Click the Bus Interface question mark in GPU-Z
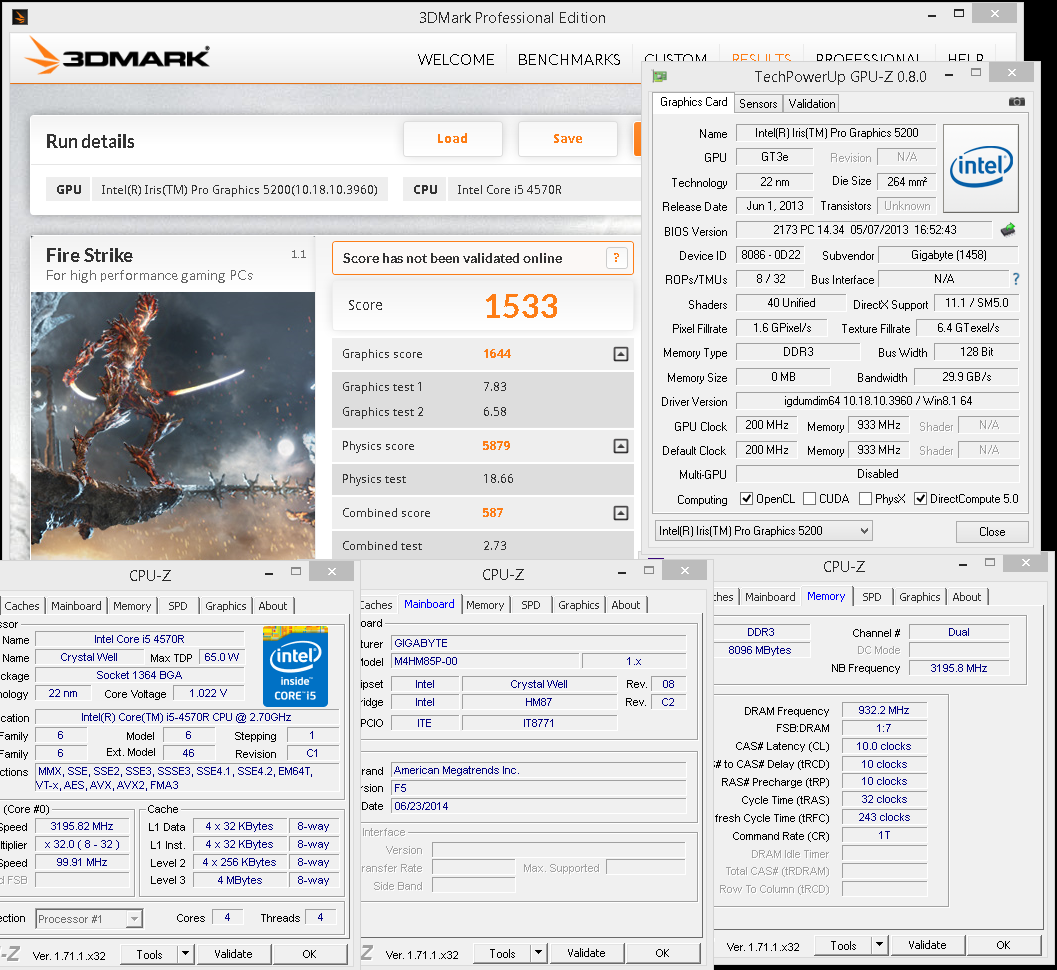1057x970 pixels. click(1016, 279)
